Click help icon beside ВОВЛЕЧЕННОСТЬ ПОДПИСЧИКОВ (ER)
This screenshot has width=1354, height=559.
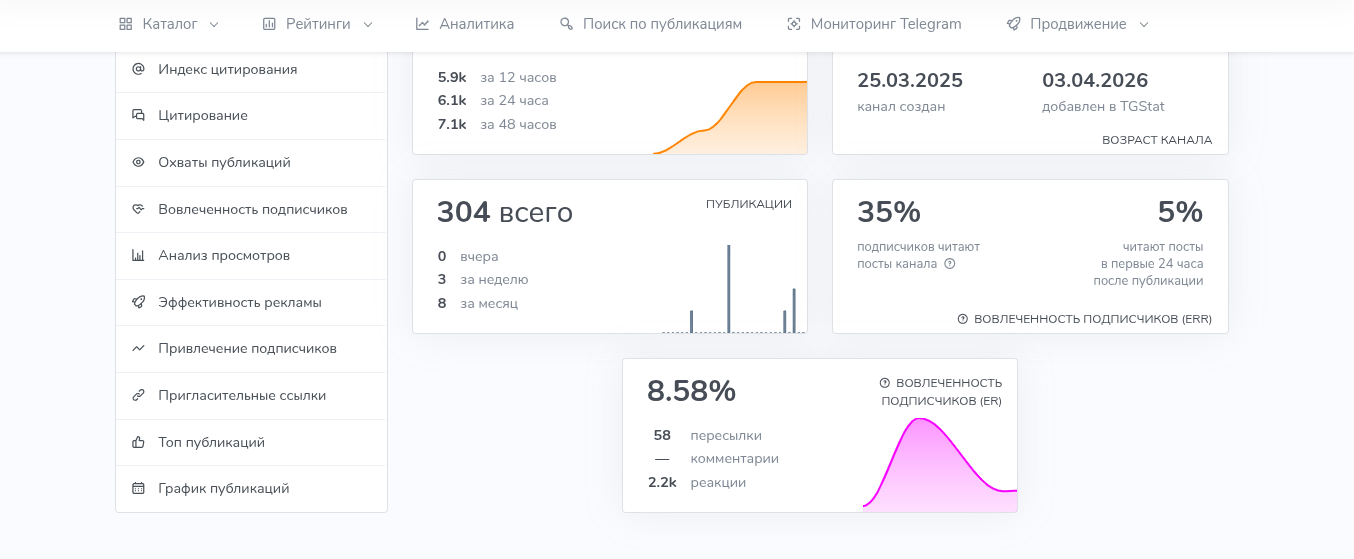pos(885,383)
